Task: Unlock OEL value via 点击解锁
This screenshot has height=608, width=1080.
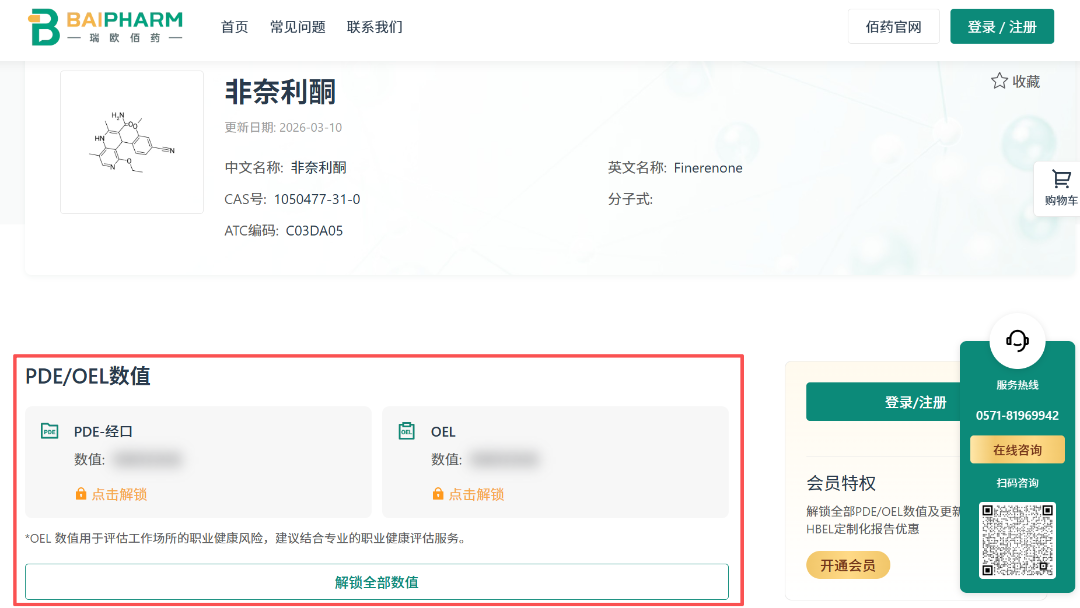Action: 468,494
